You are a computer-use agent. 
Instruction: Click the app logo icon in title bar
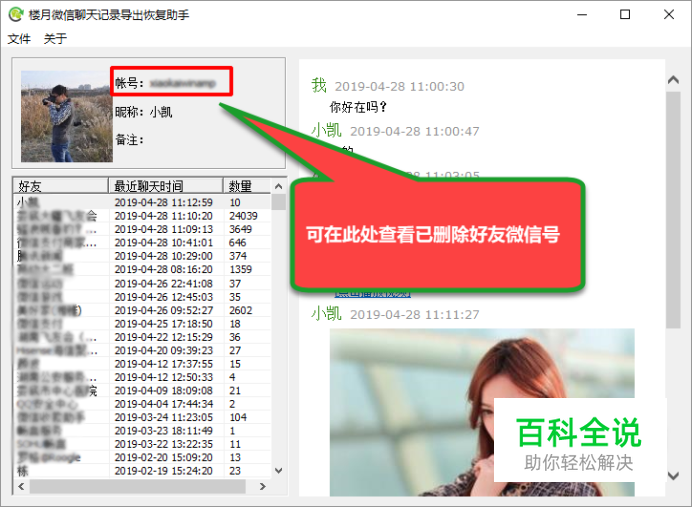point(16,14)
